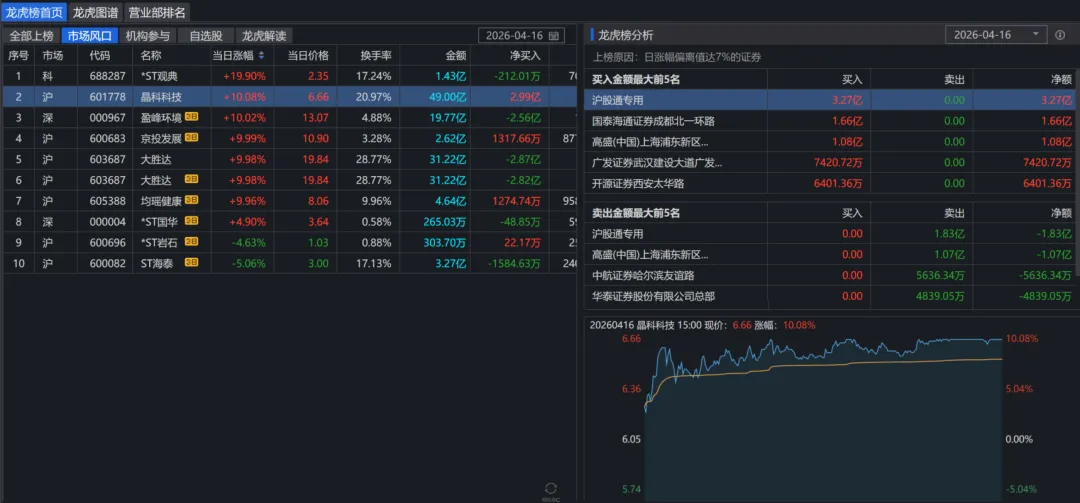Screen dimensions: 1080x503
Task: Click the +19.90% change cell
Action: coord(245,76)
